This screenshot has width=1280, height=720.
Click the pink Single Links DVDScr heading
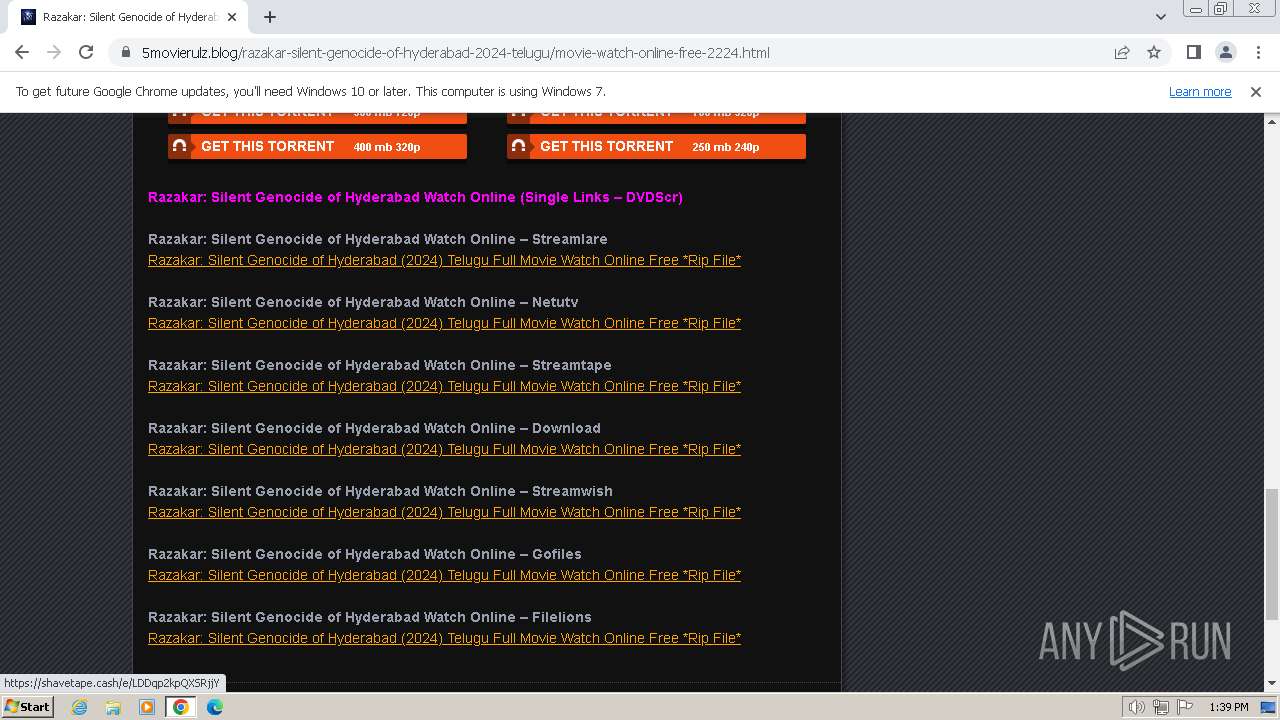click(415, 197)
